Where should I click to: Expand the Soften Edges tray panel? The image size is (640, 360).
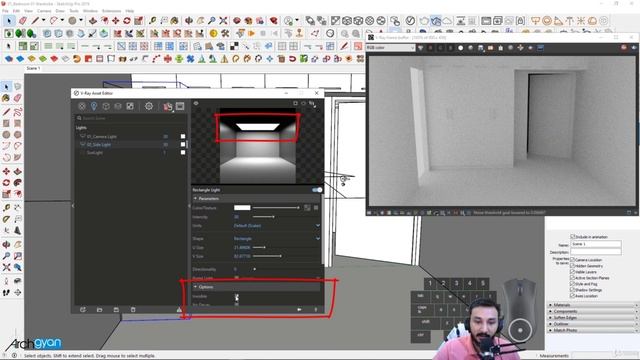(593, 318)
